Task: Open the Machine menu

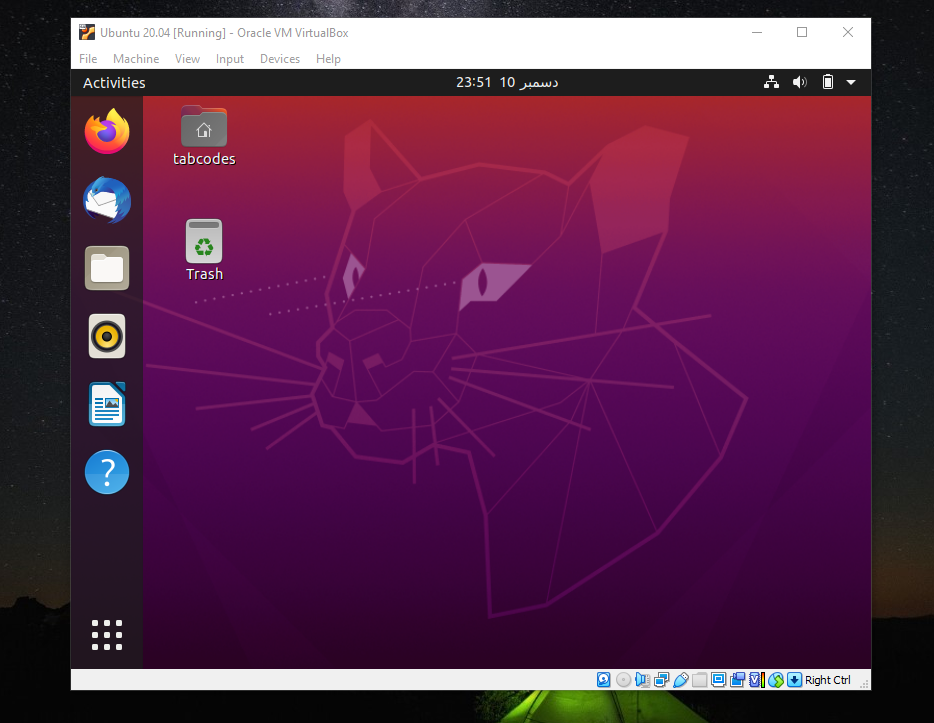Action: tap(135, 59)
